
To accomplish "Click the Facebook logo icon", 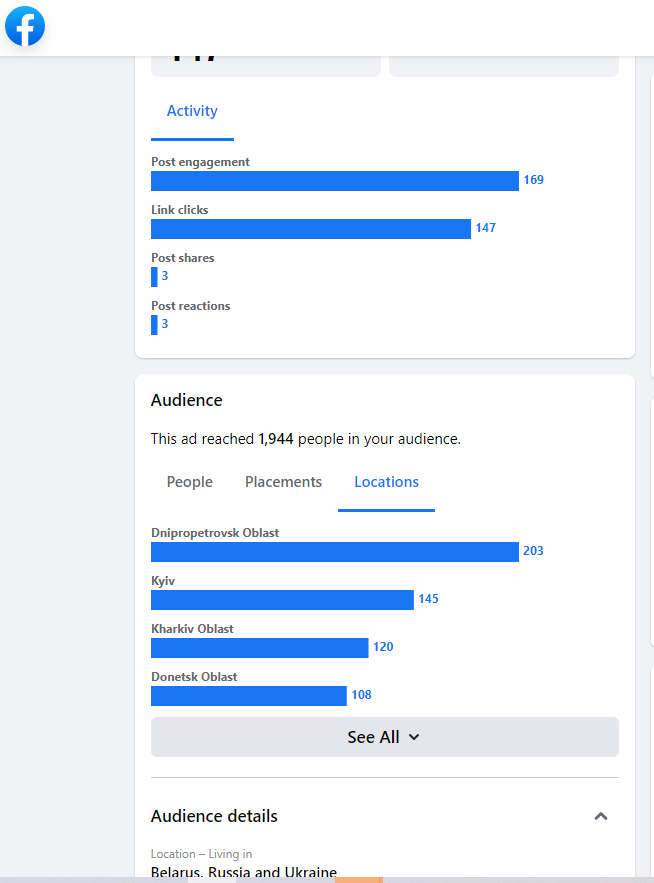I will click(x=25, y=26).
